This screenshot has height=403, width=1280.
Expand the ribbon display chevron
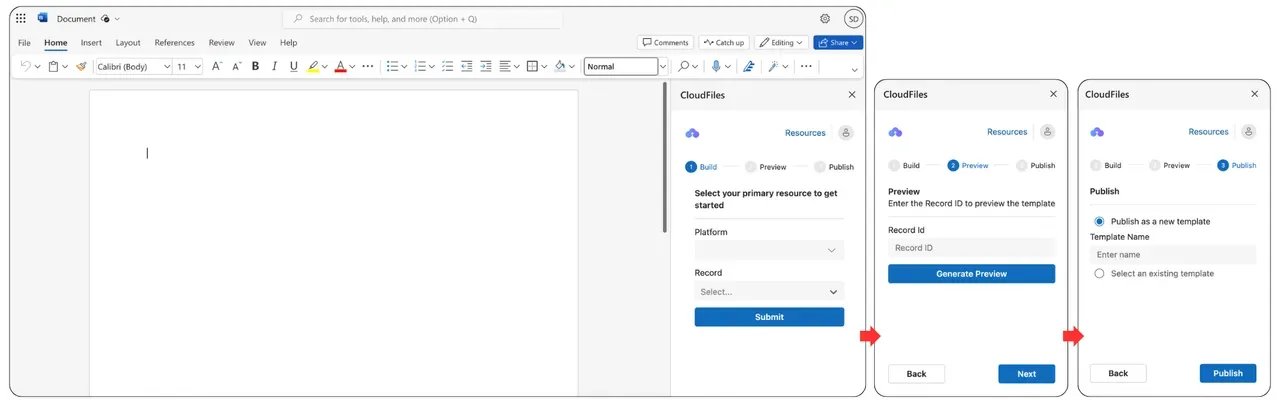(x=854, y=69)
